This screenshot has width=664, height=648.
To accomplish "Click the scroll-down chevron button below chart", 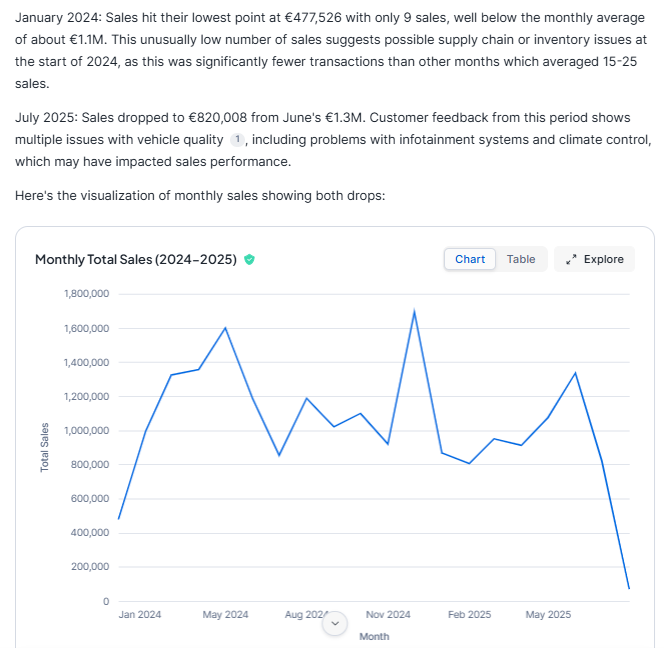I will pos(336,622).
